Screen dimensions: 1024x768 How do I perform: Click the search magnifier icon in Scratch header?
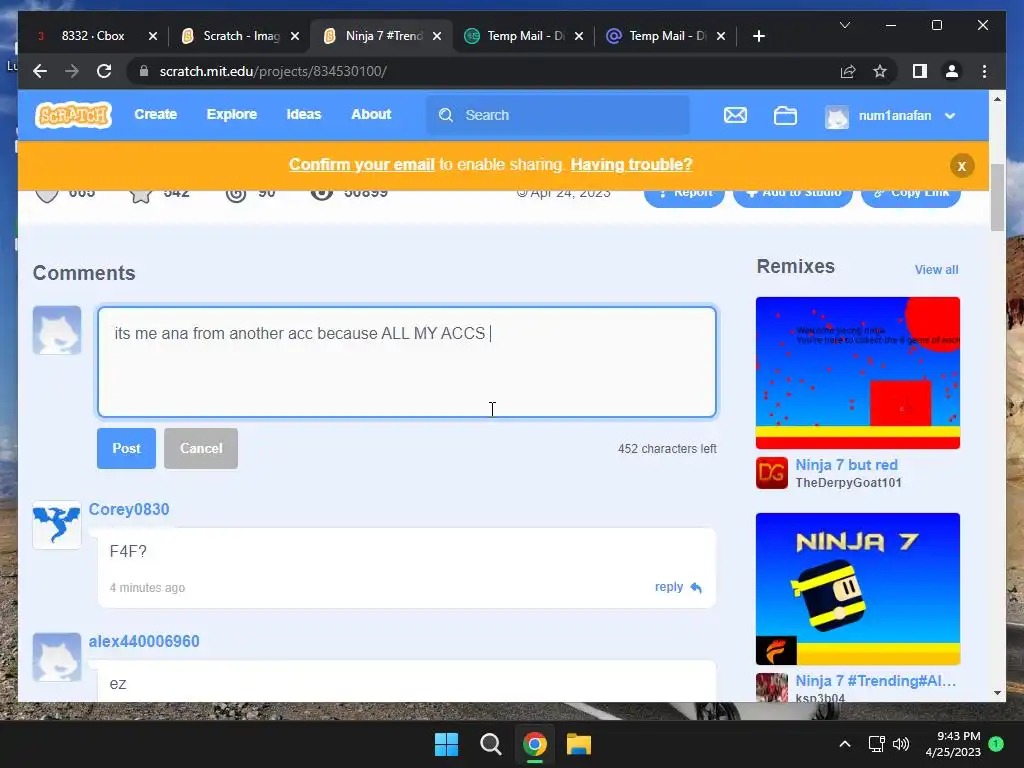(446, 115)
